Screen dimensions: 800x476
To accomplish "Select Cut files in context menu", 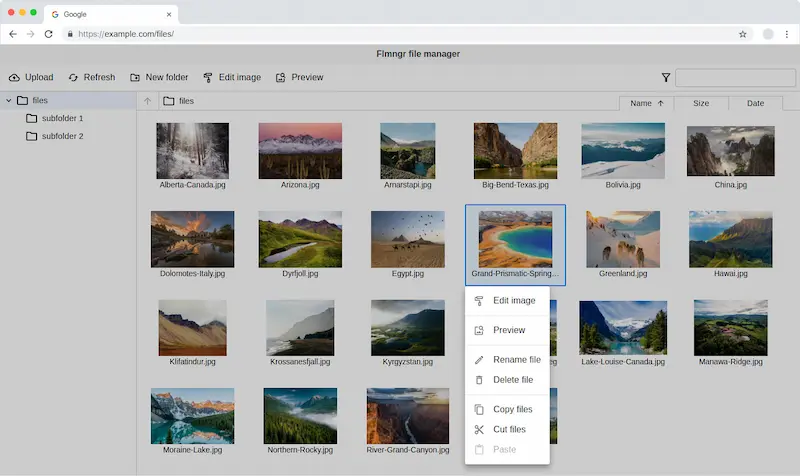I will [x=508, y=429].
